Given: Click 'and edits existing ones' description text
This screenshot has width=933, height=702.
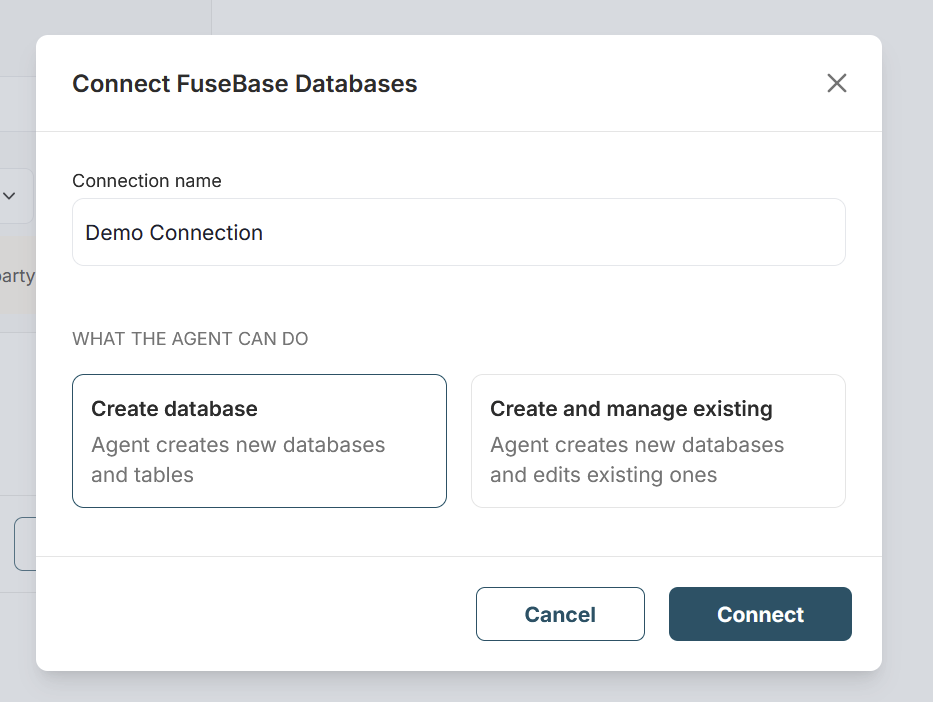Looking at the screenshot, I should coord(603,475).
